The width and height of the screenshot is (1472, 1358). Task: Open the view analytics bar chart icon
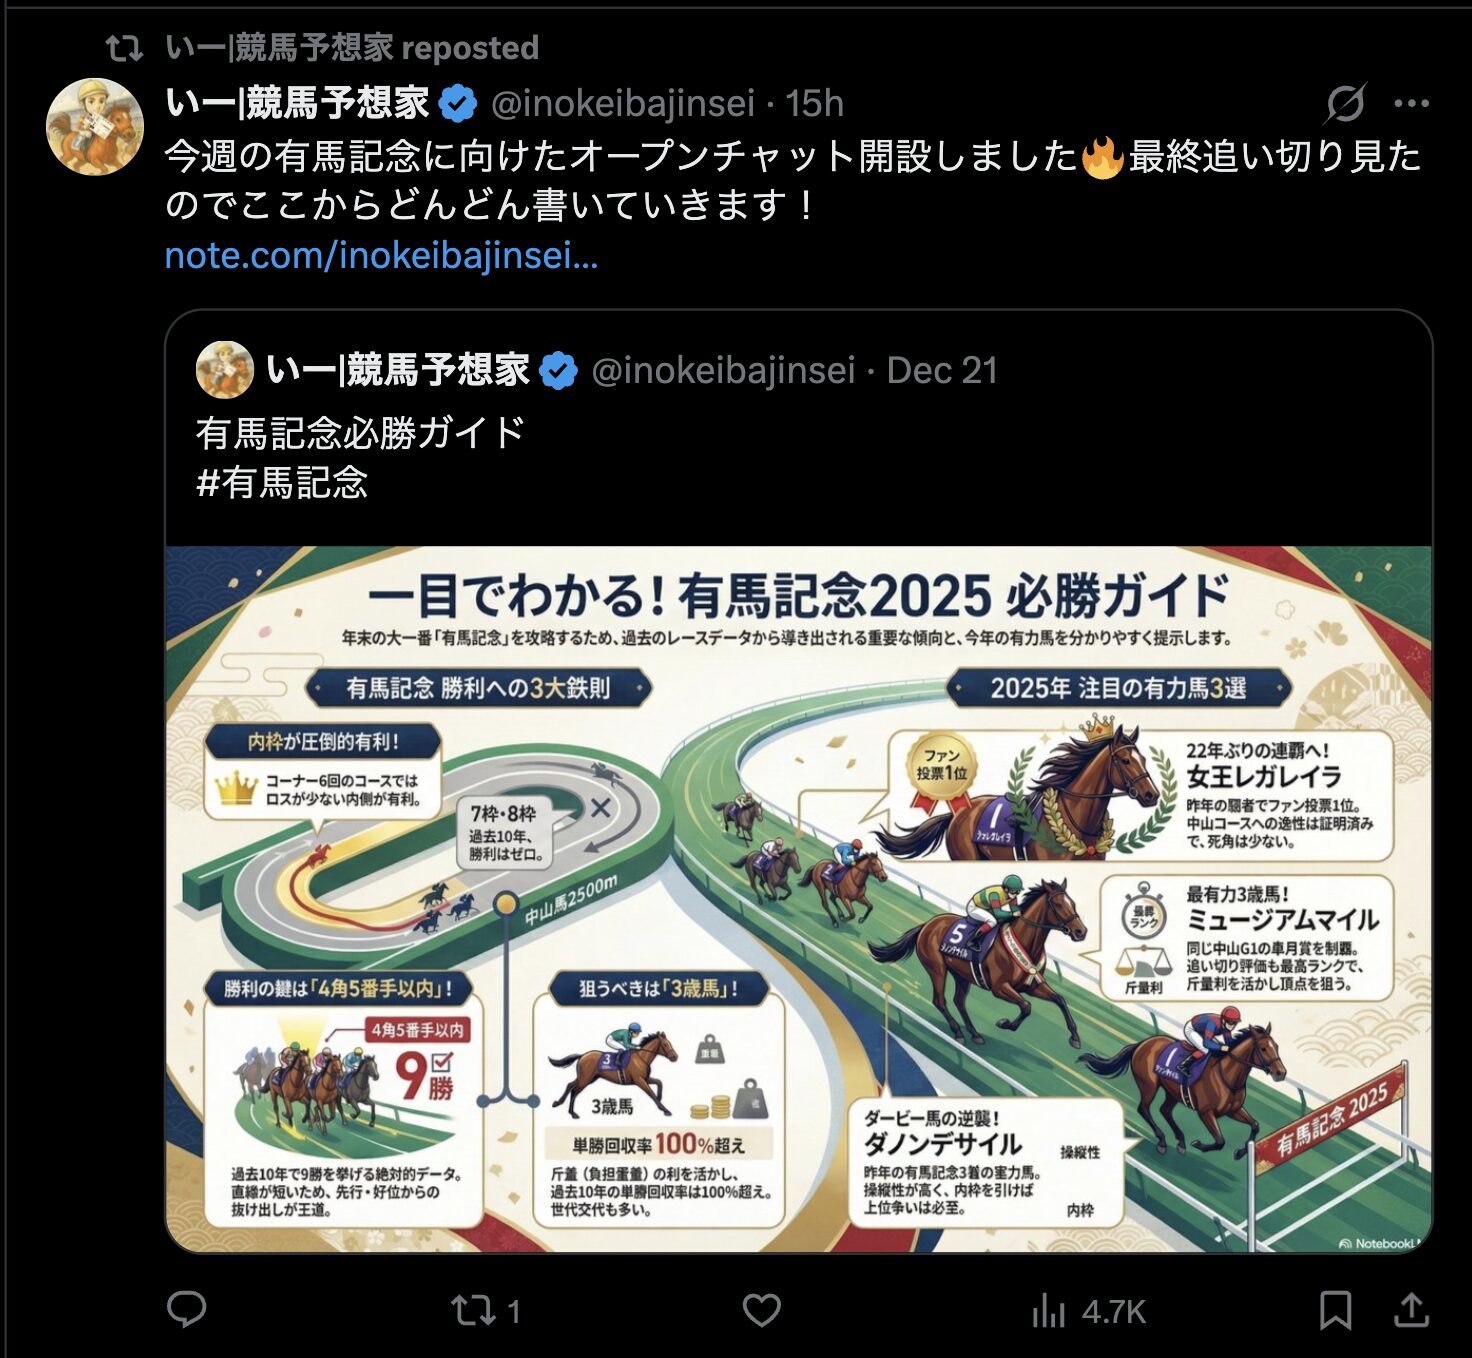(x=1048, y=1310)
